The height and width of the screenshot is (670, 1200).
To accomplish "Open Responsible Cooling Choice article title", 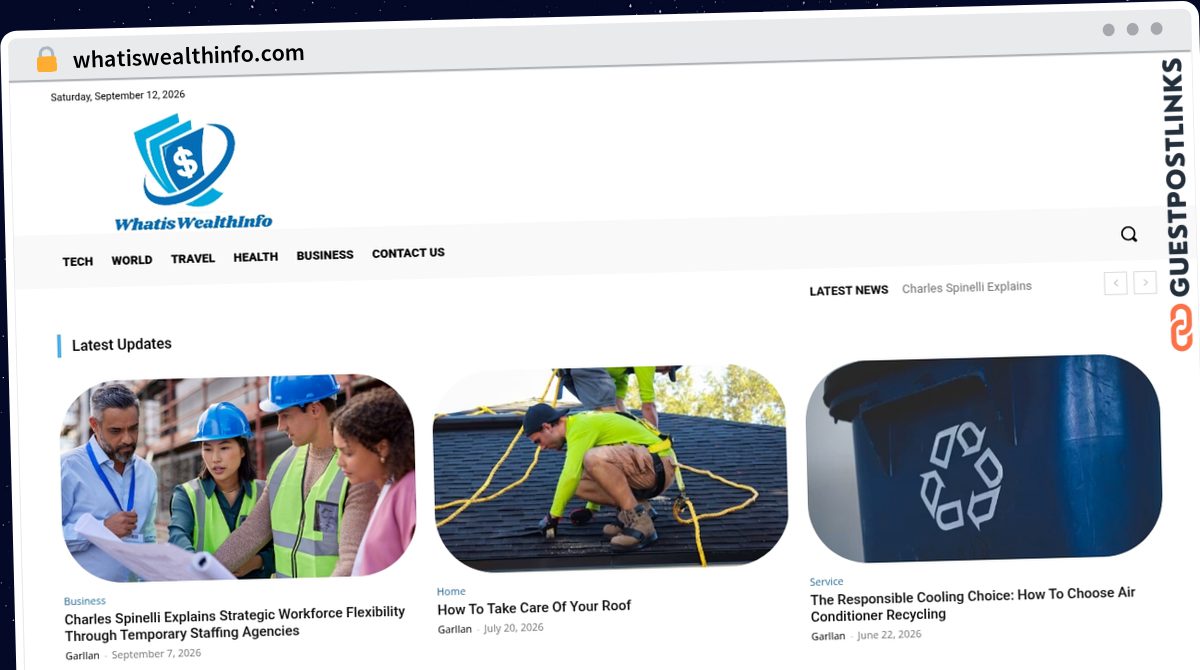I will 973,604.
